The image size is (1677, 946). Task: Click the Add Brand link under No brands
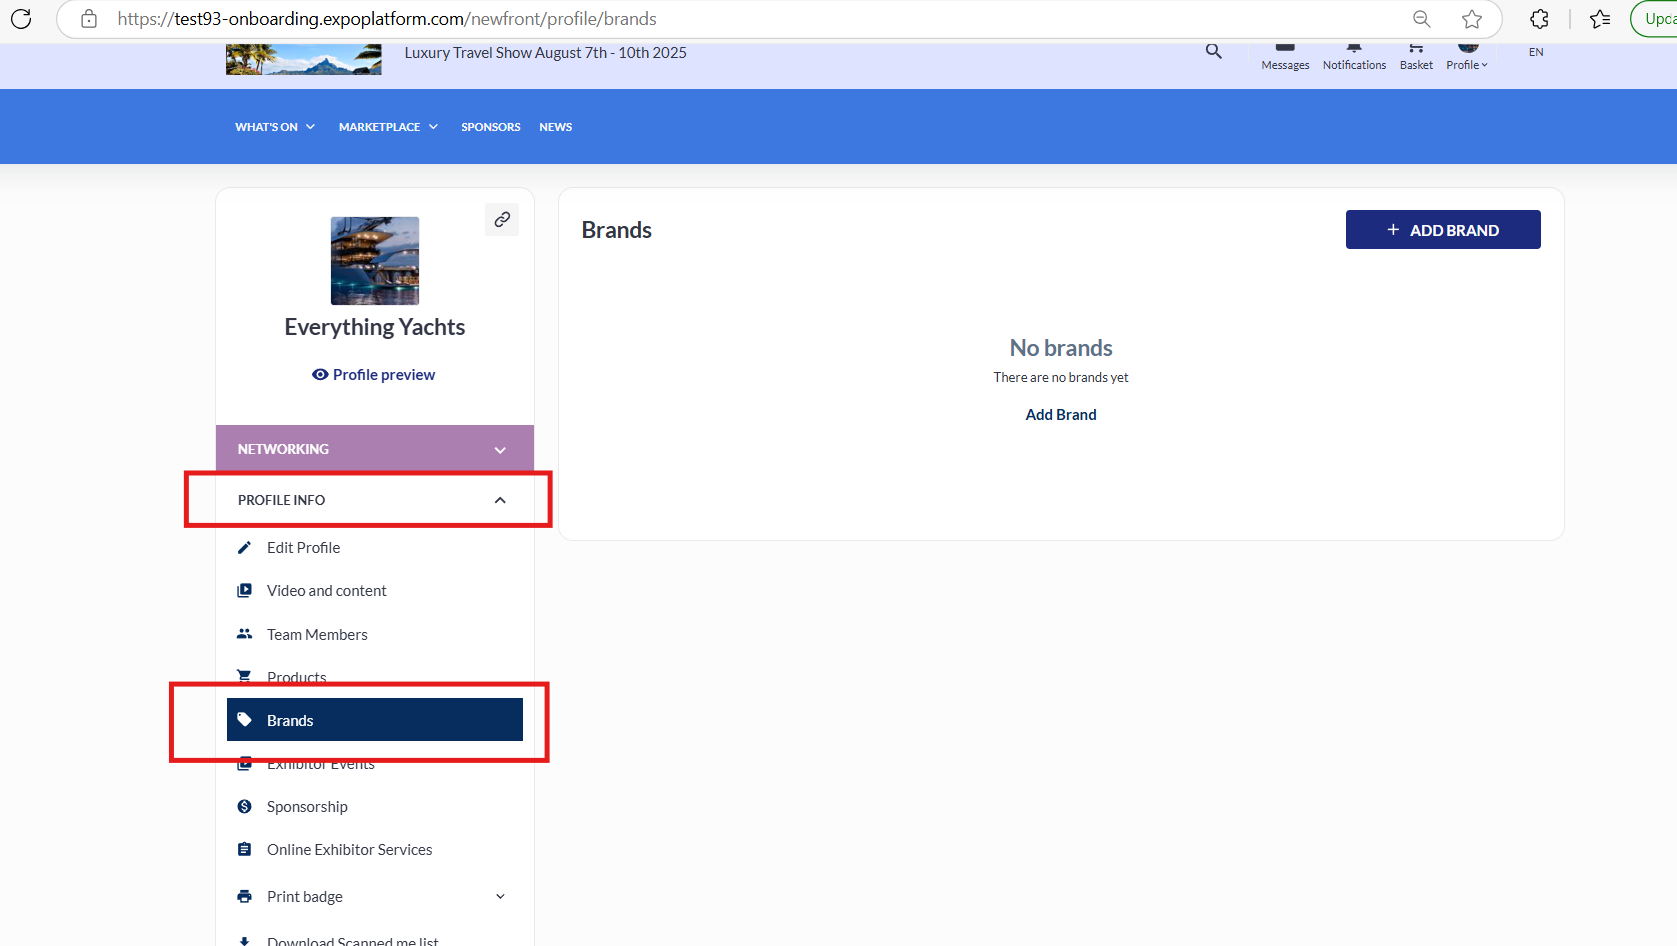pyautogui.click(x=1060, y=415)
